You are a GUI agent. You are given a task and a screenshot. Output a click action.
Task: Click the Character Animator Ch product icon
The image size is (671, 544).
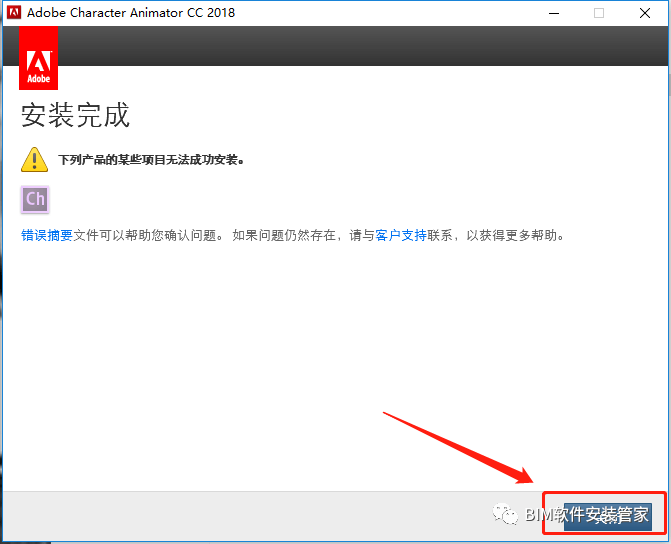35,199
